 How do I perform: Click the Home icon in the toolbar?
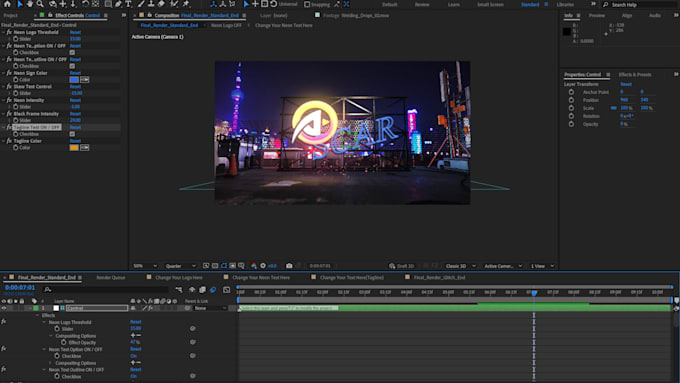click(x=7, y=4)
